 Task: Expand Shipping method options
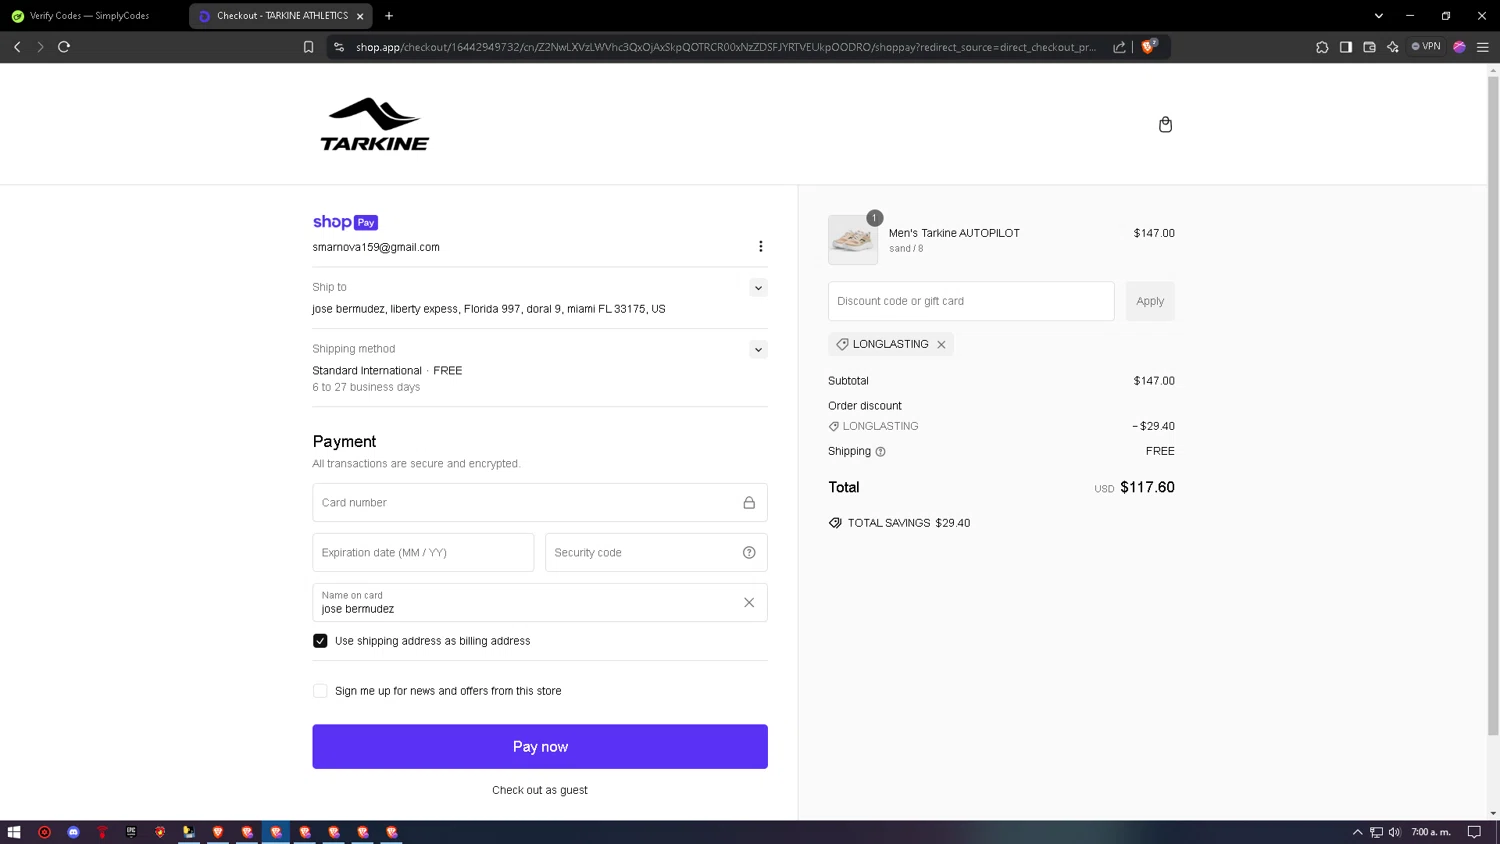click(758, 350)
